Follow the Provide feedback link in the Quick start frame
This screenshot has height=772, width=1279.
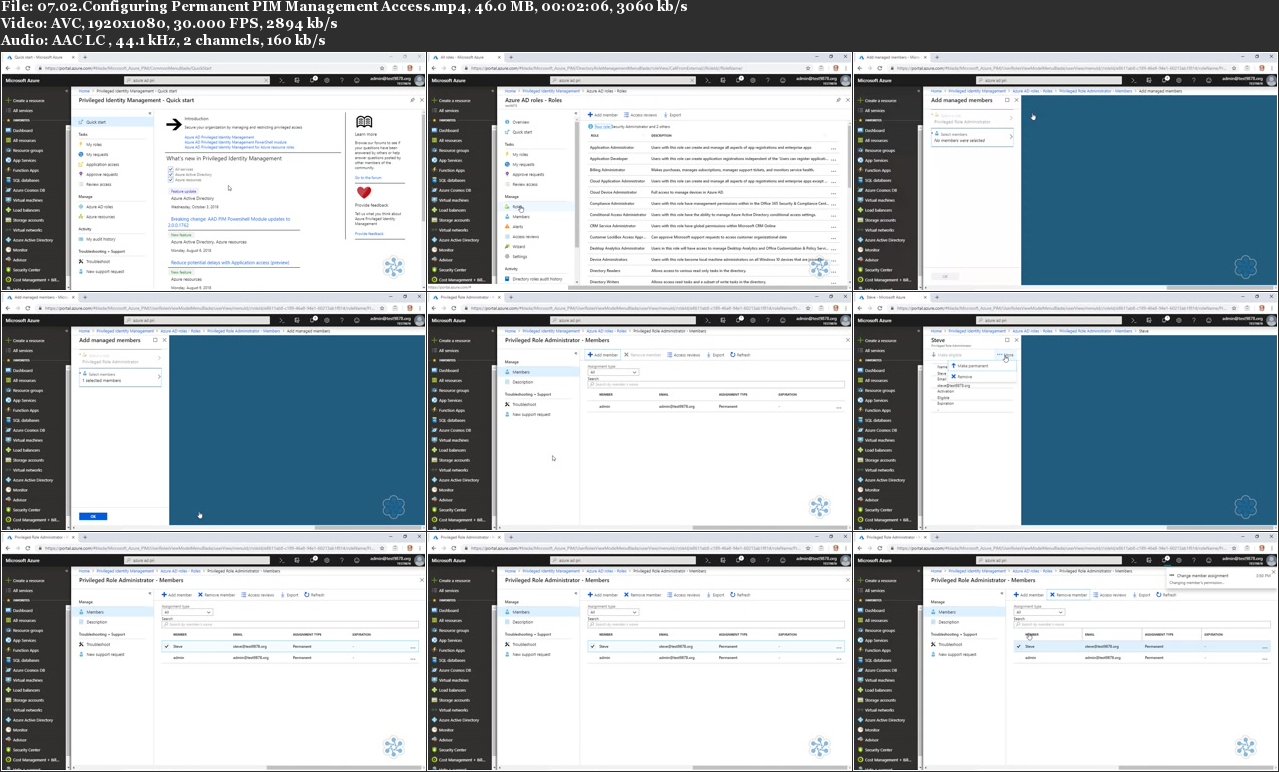[x=369, y=233]
